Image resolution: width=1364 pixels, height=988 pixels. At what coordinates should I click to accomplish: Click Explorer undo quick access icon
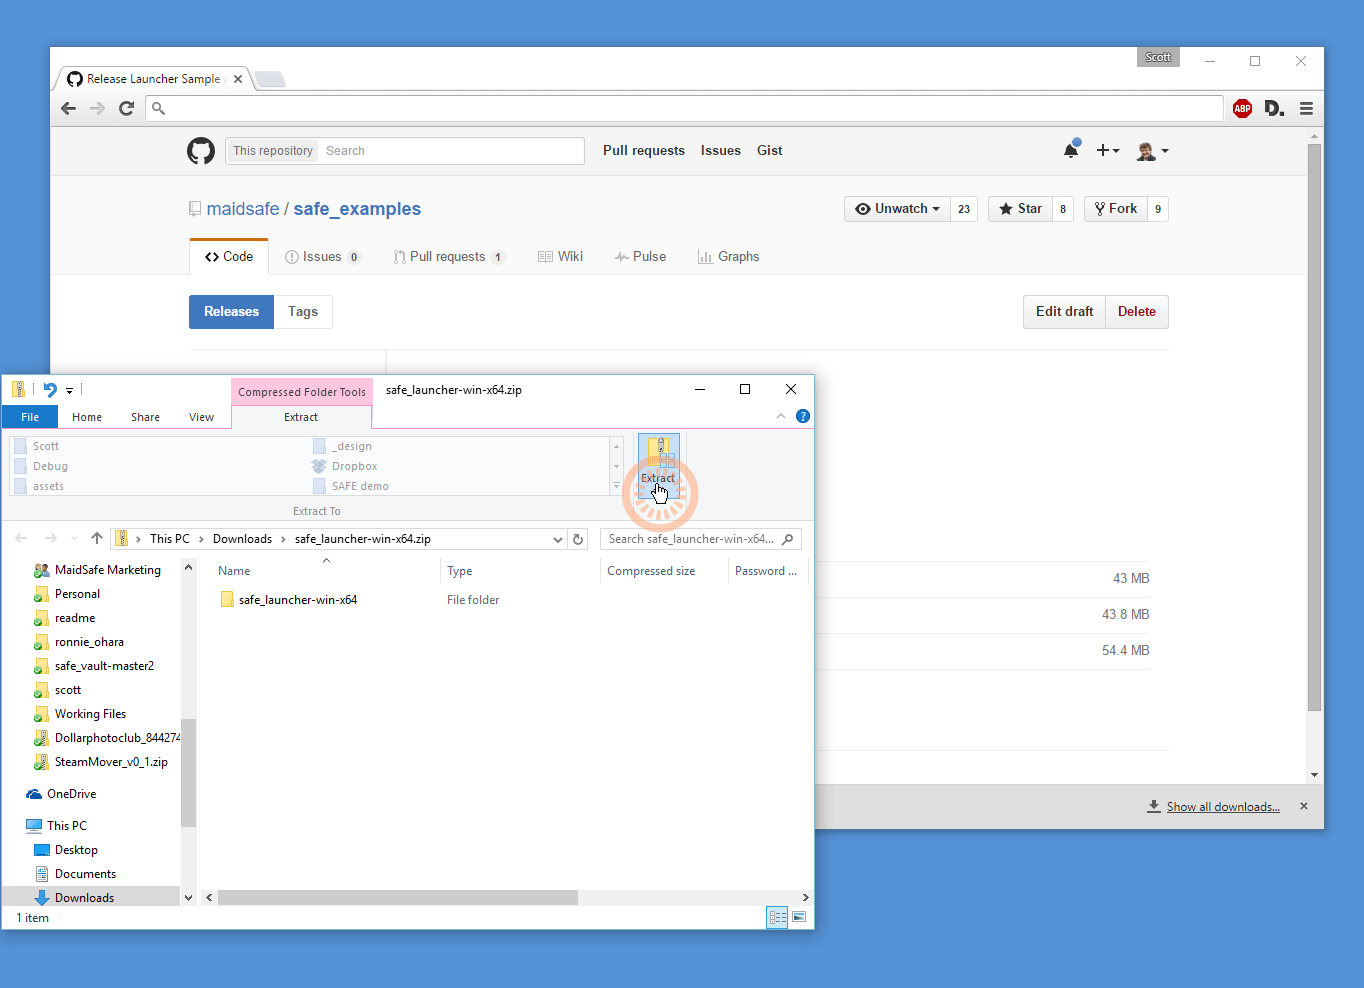[50, 390]
